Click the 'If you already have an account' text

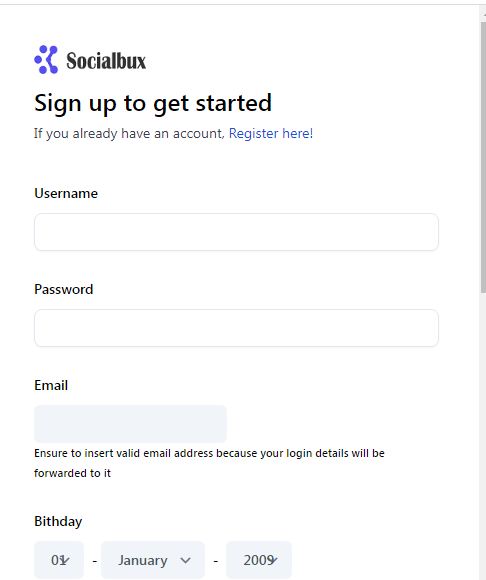click(x=129, y=134)
